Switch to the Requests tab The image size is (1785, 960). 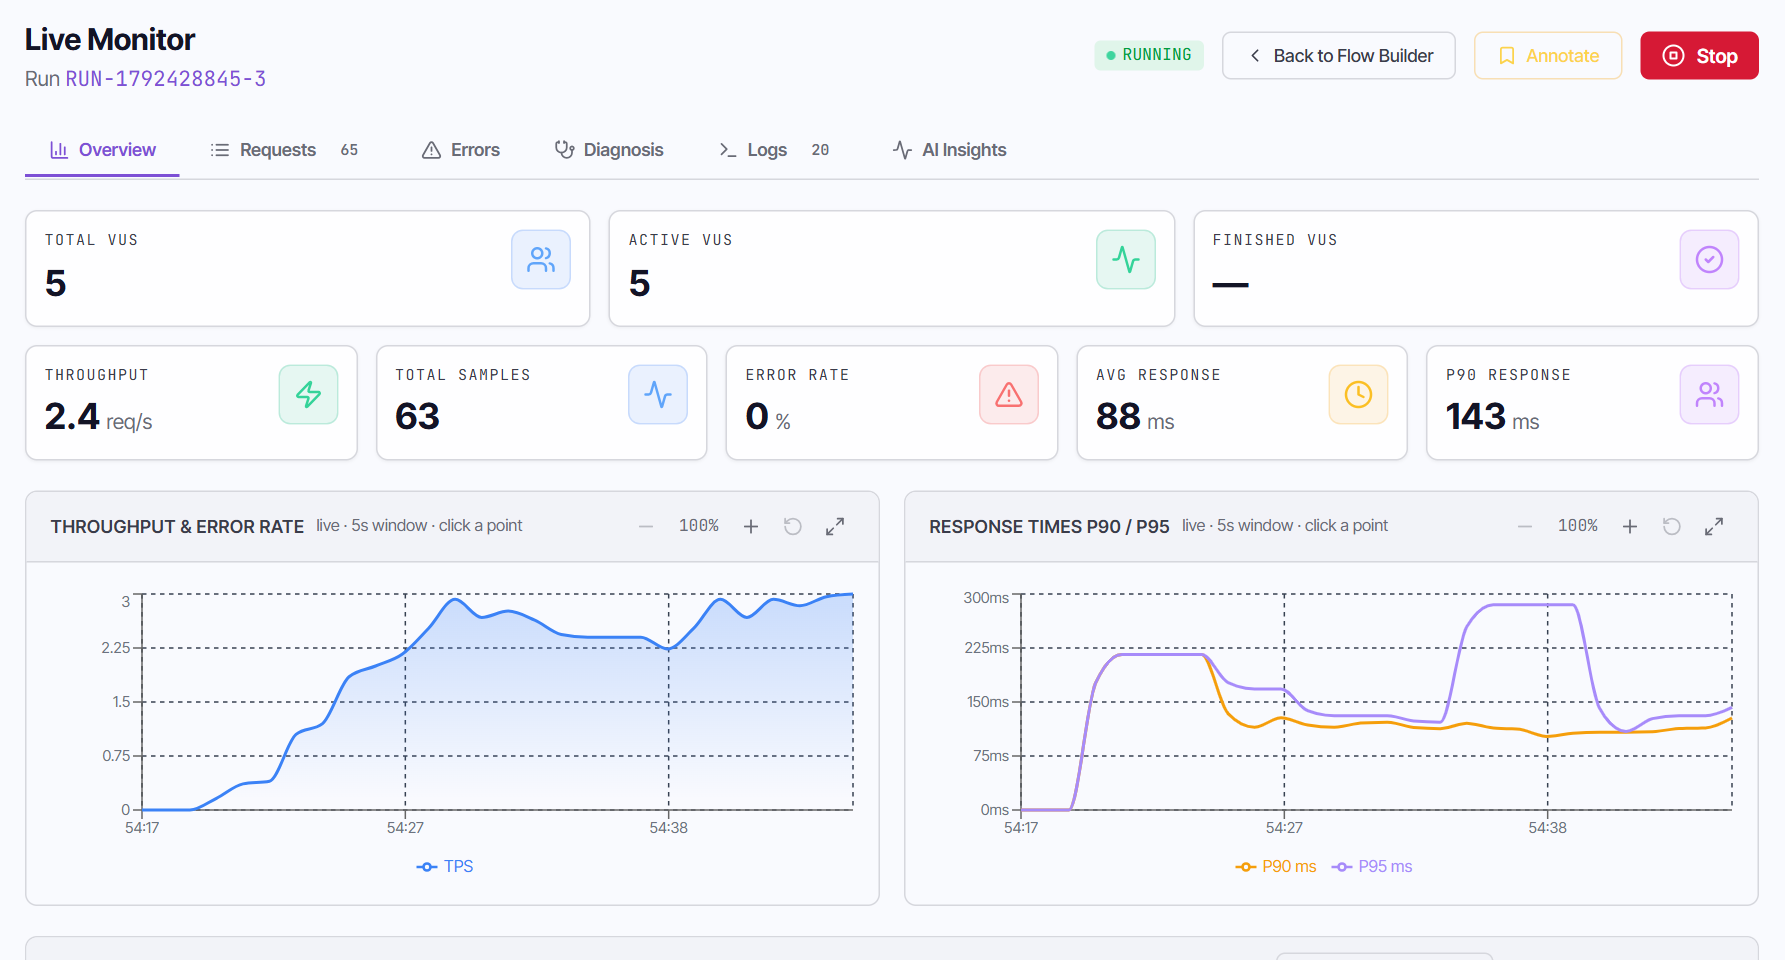(x=284, y=150)
